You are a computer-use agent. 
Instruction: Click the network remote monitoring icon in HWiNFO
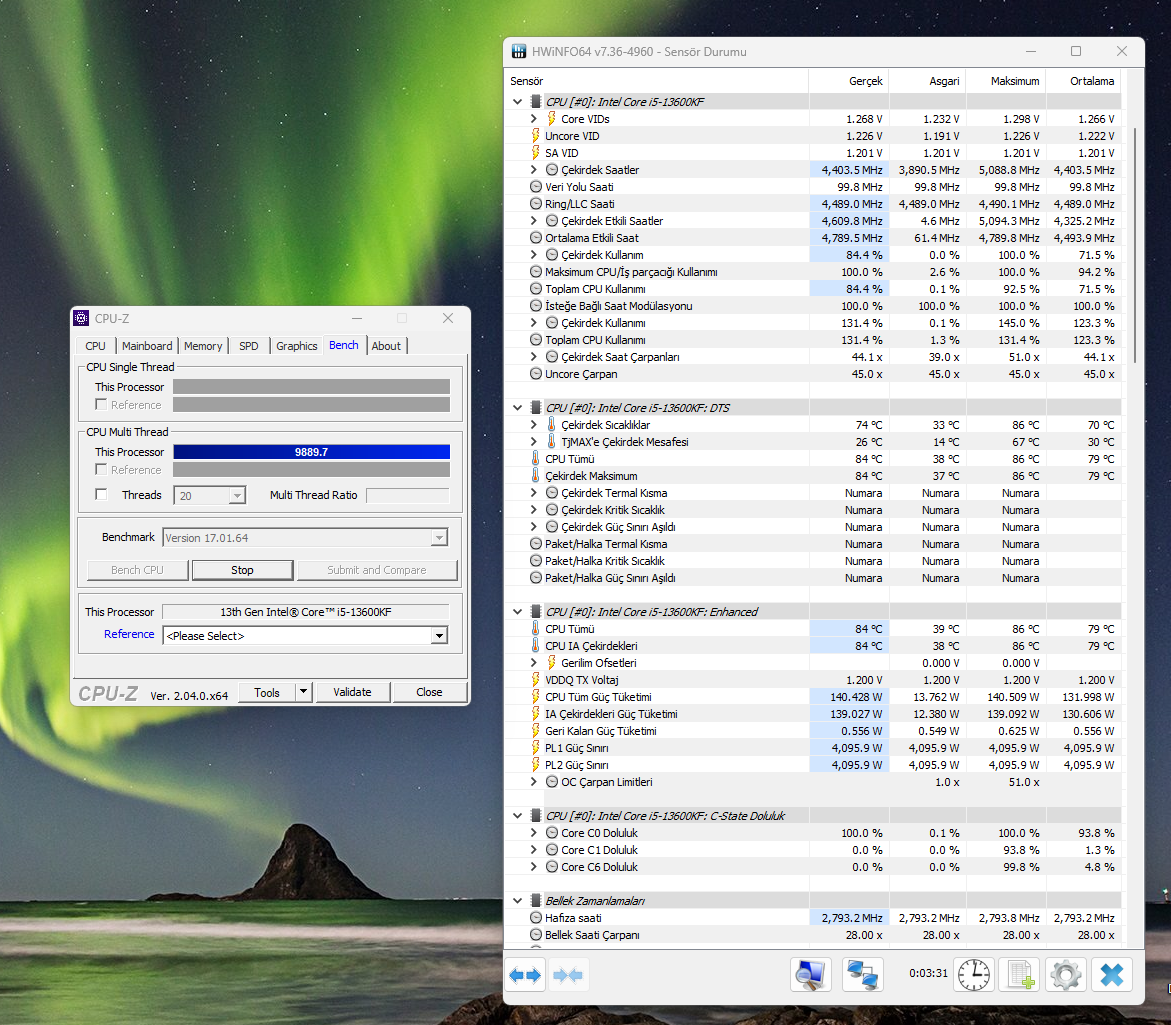click(863, 975)
